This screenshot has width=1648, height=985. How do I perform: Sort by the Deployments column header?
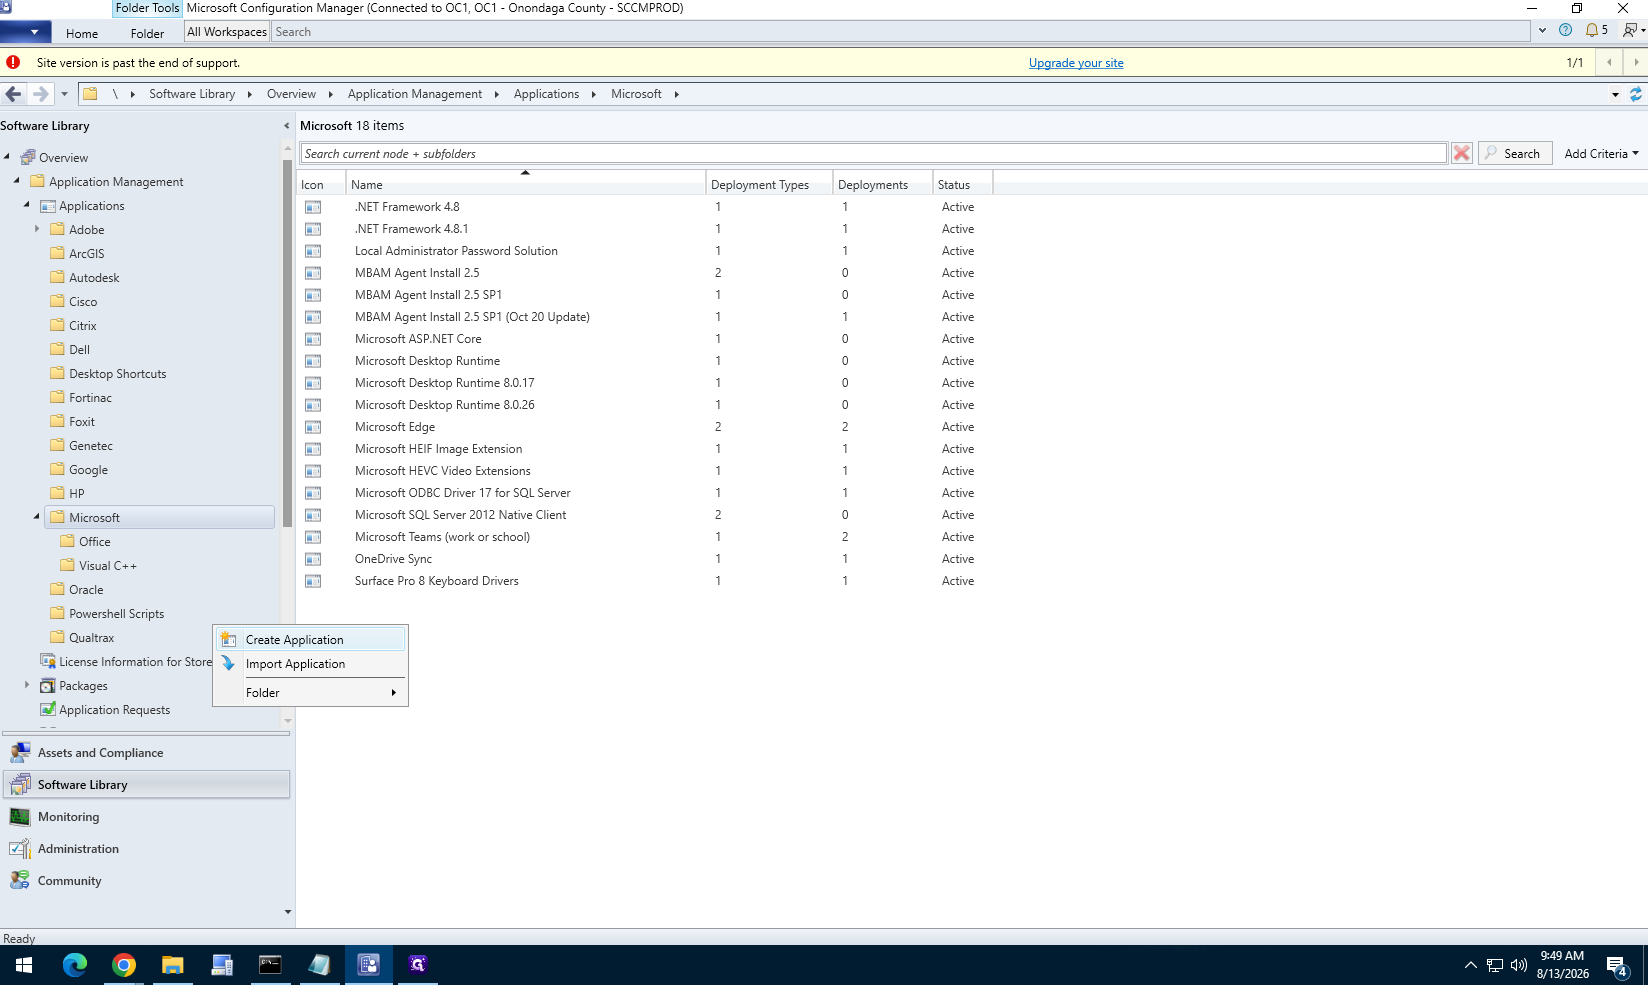pos(882,184)
